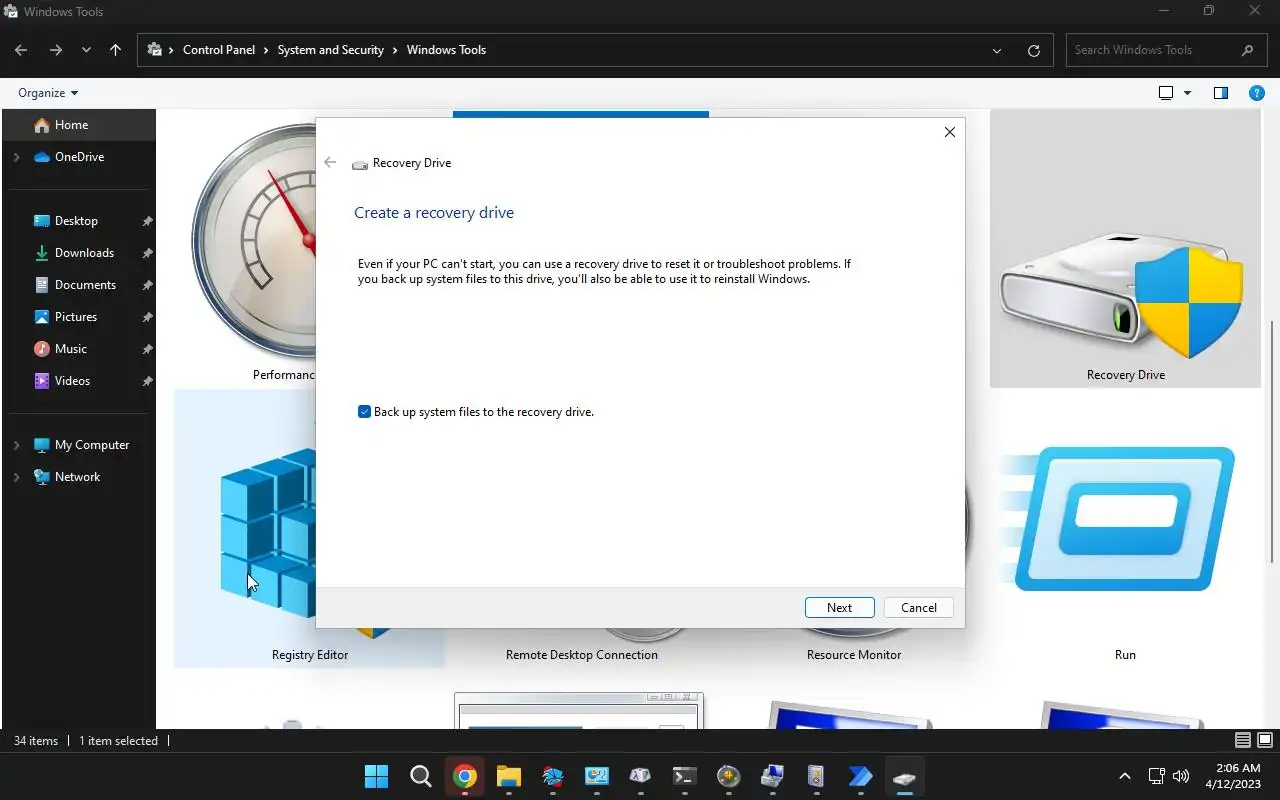Select Network in navigation pane
The image size is (1280, 800).
coord(77,477)
